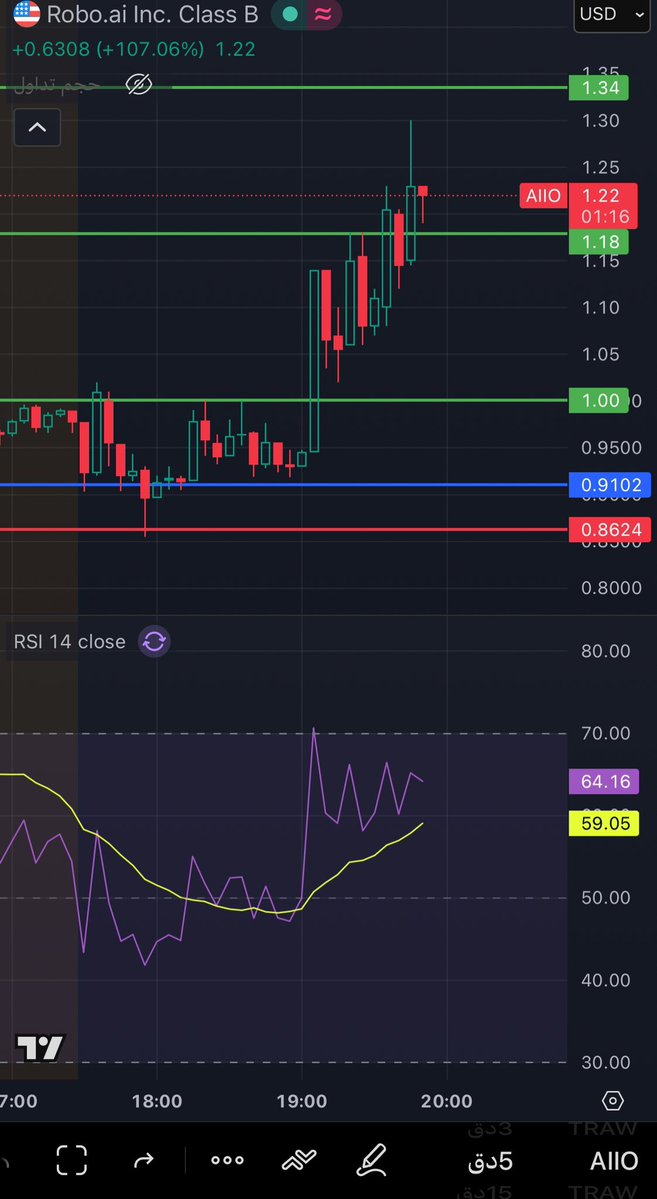Open the USD currency dropdown
This screenshot has width=657, height=1199.
(x=611, y=15)
